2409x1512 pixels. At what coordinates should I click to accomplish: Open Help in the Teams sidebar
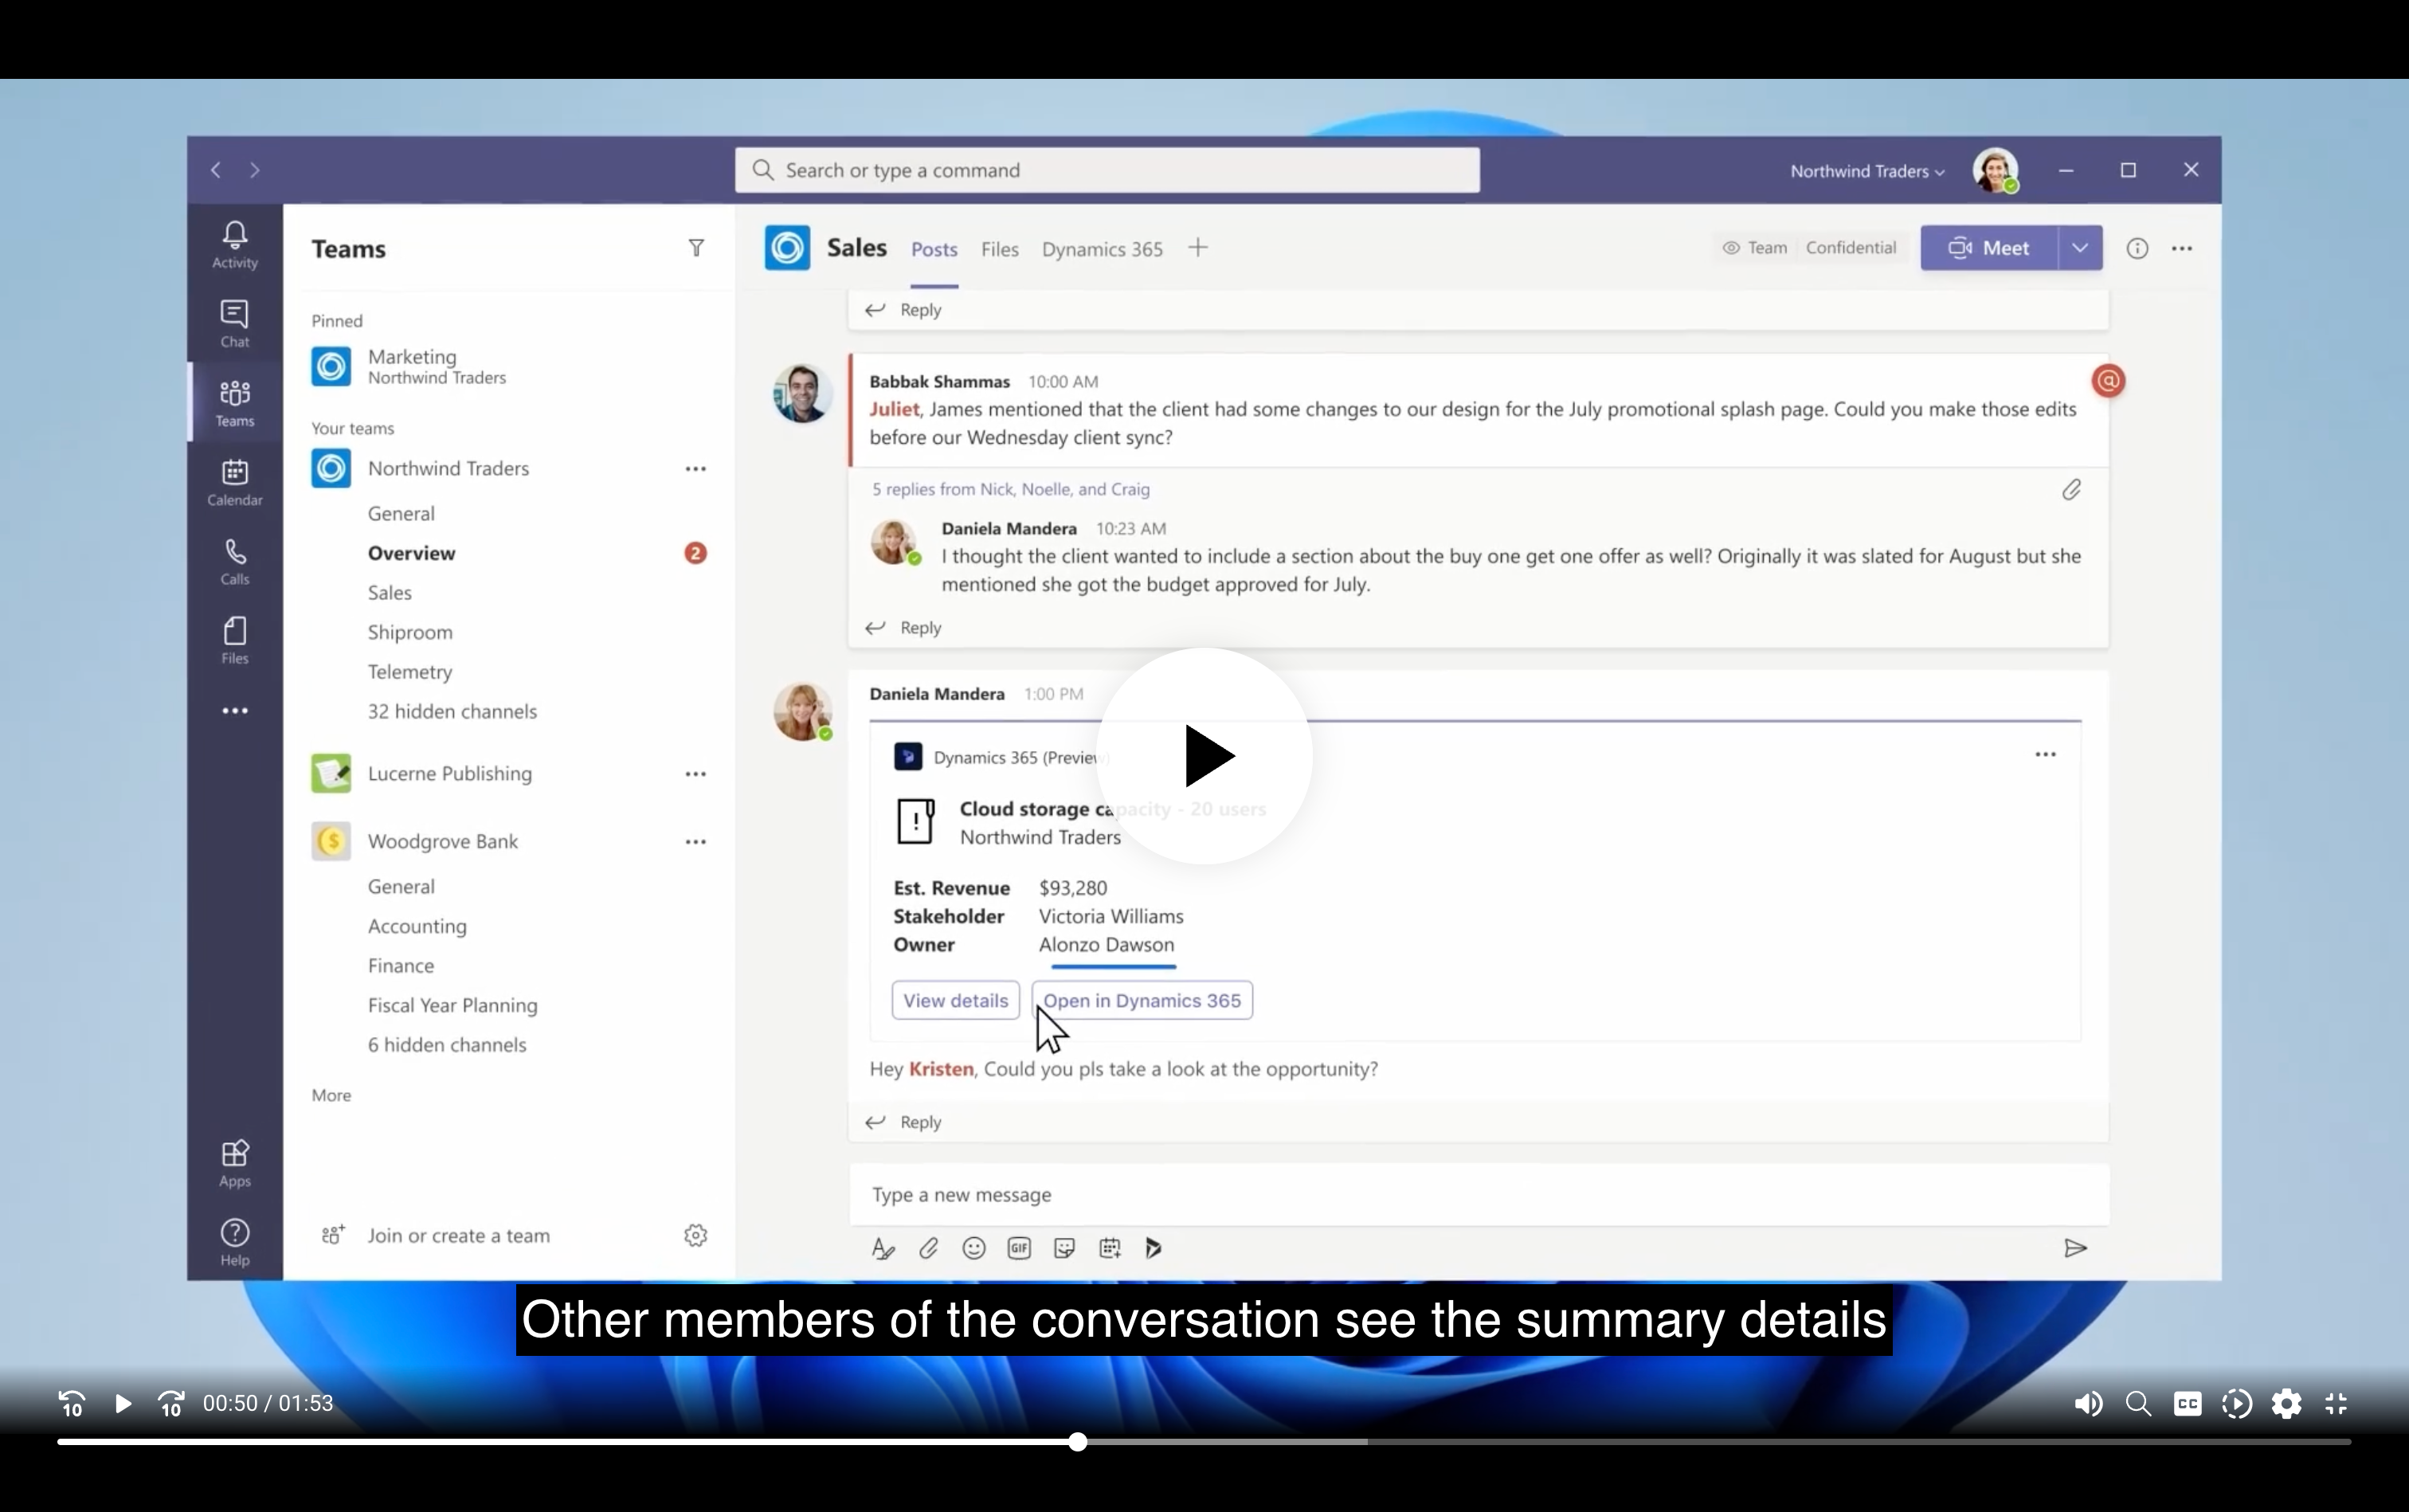pos(235,1242)
